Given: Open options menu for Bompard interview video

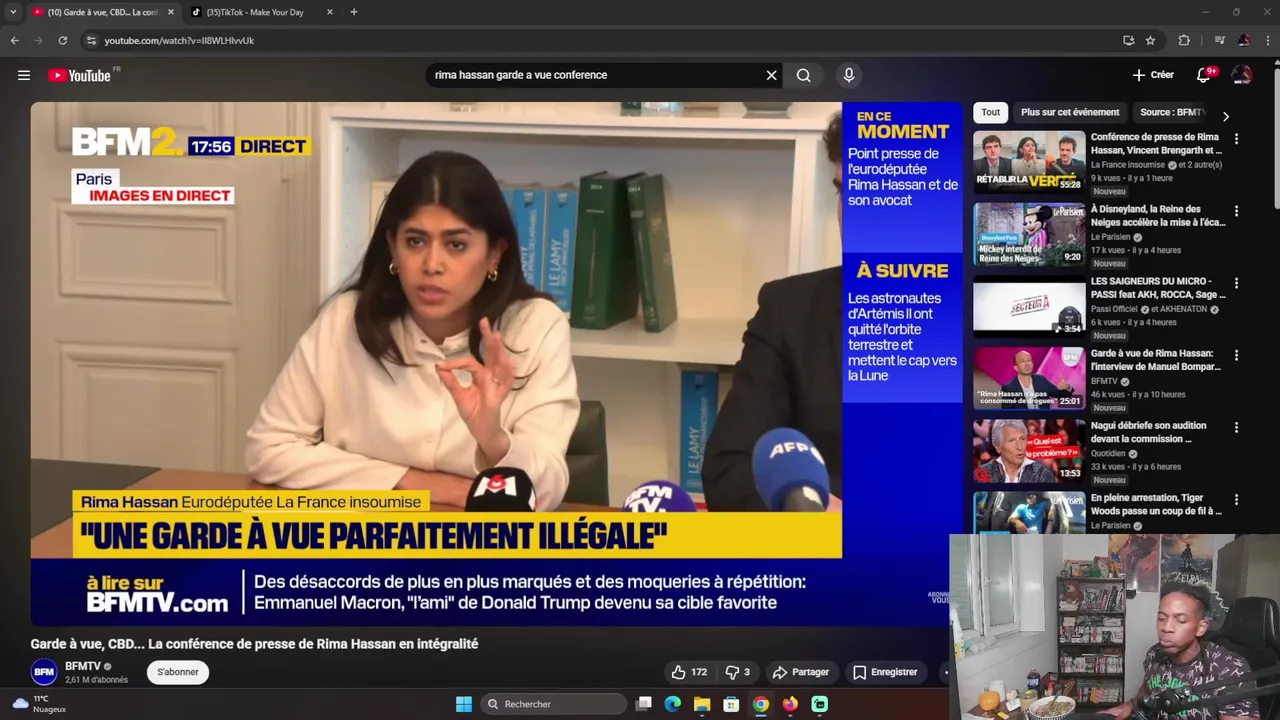Looking at the screenshot, I should [1236, 355].
